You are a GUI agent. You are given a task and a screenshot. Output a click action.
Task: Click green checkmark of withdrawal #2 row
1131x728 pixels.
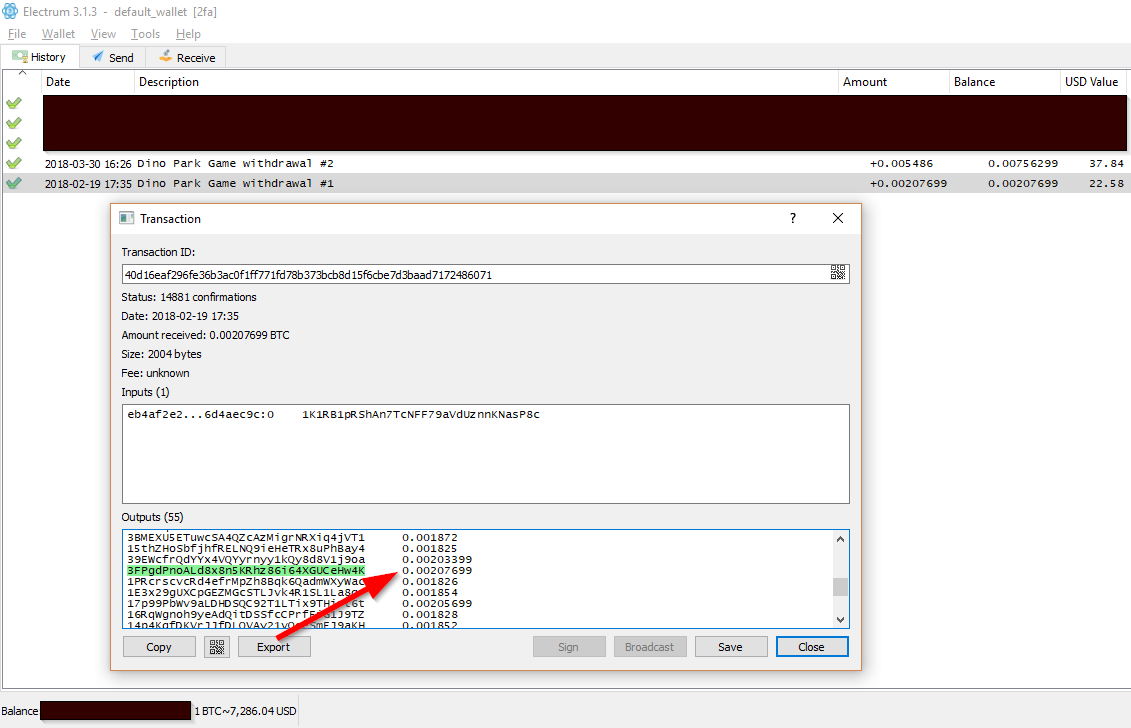(14, 163)
